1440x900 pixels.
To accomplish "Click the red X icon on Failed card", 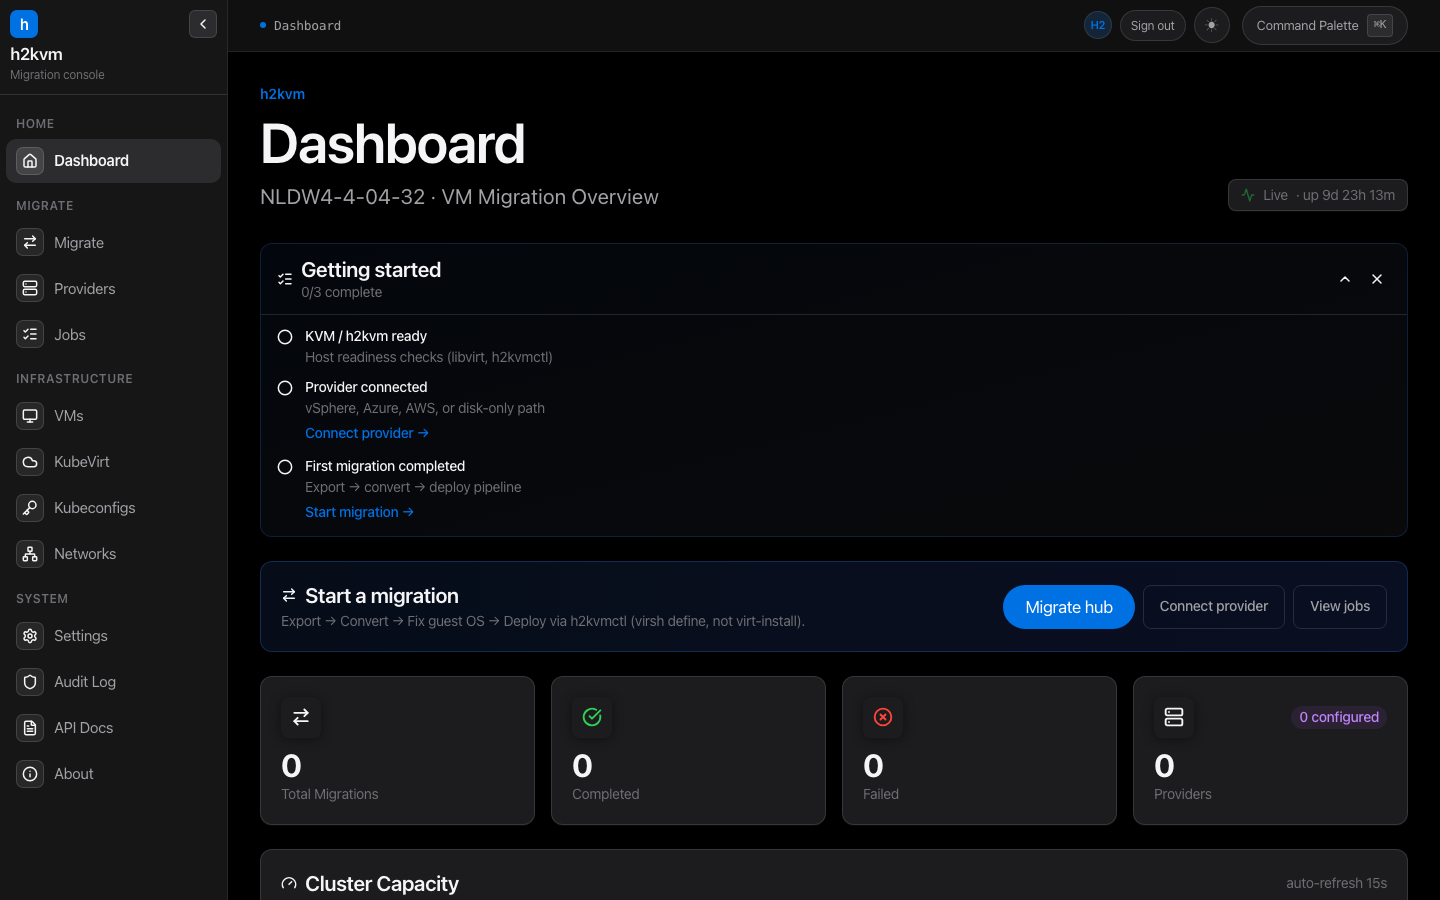I will click(x=883, y=717).
